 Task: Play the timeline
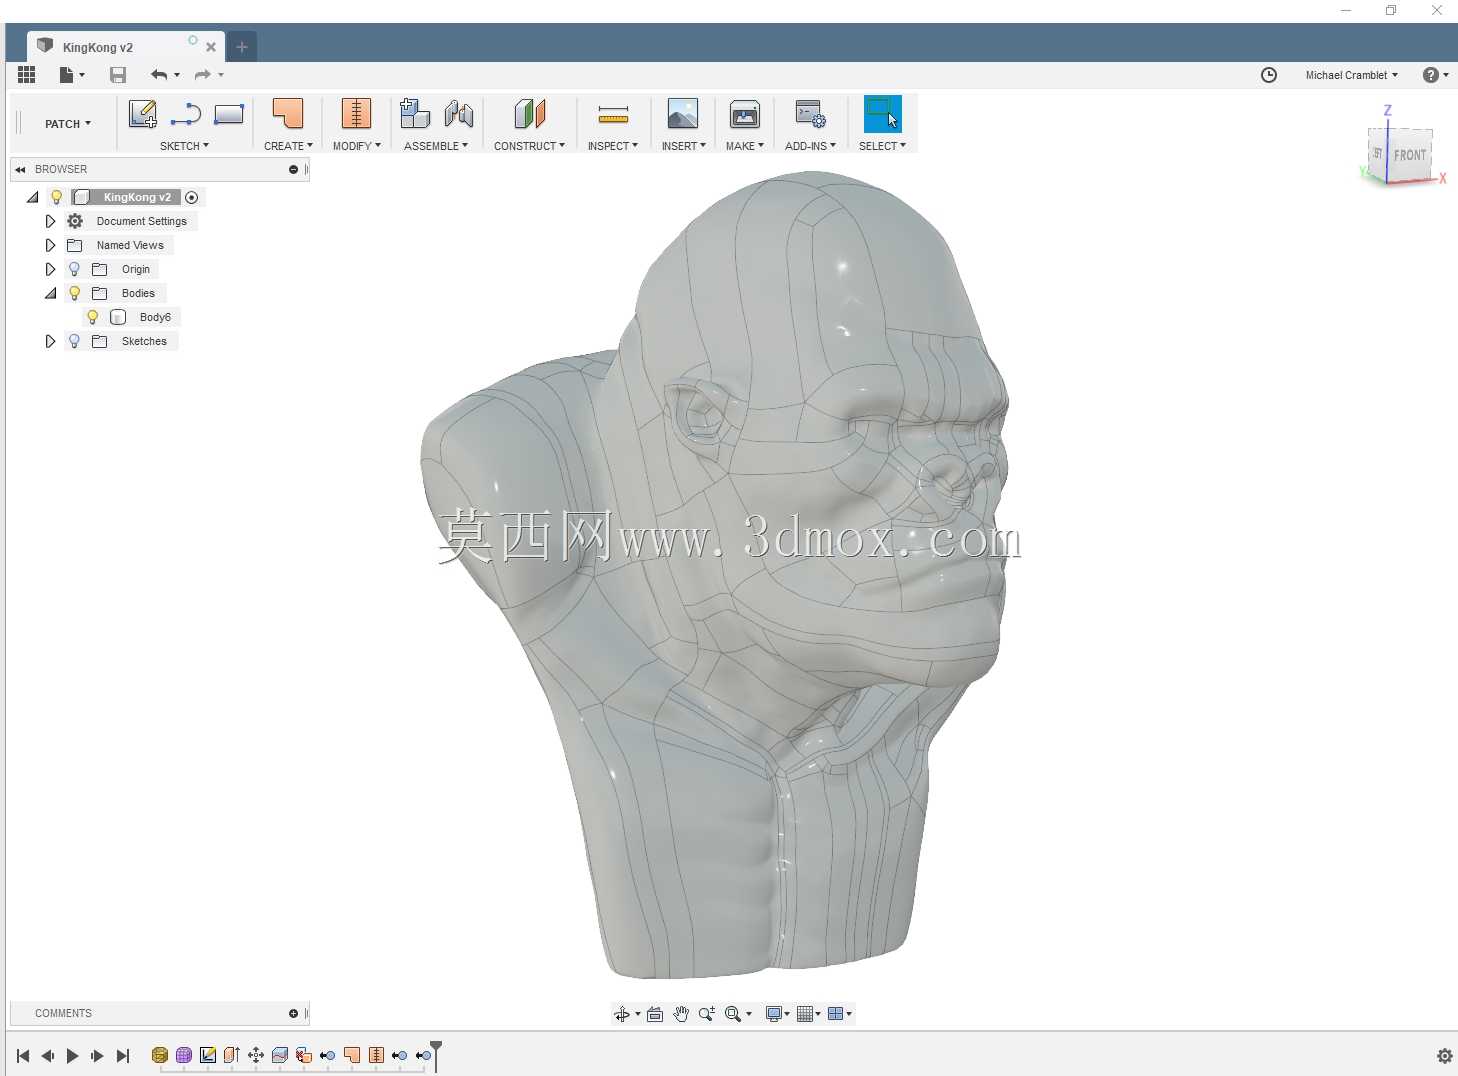72,1056
